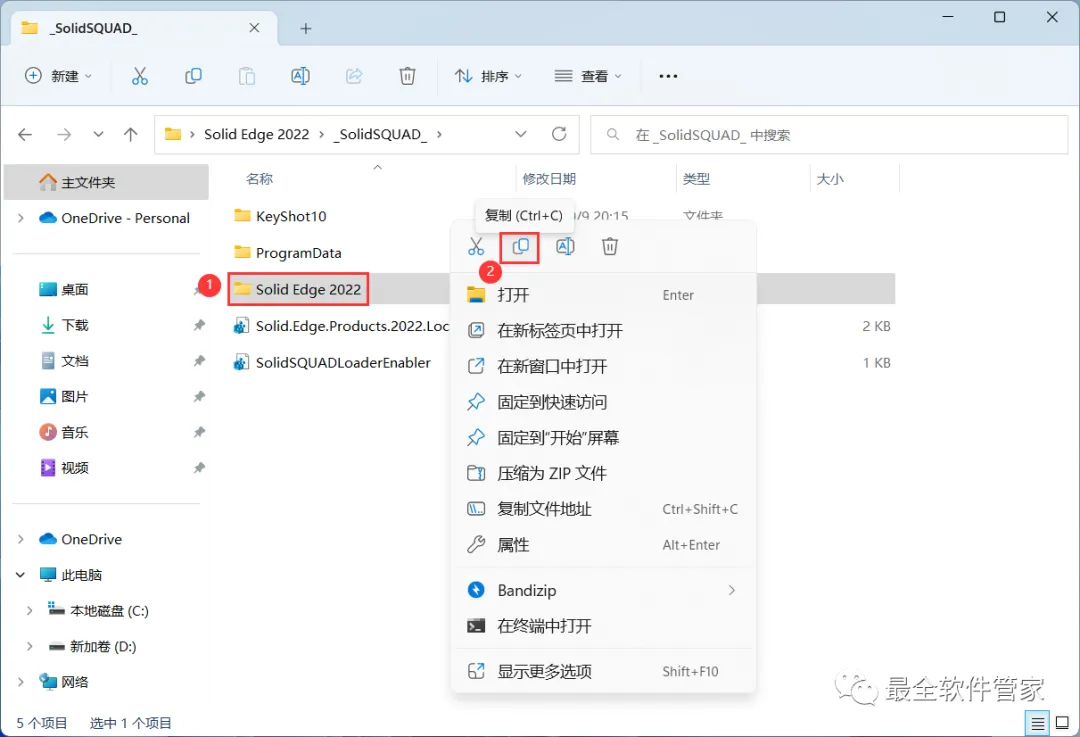Viewport: 1080px width, 737px height.
Task: Click the Delete trash icon in the top toolbar
Action: [x=407, y=76]
